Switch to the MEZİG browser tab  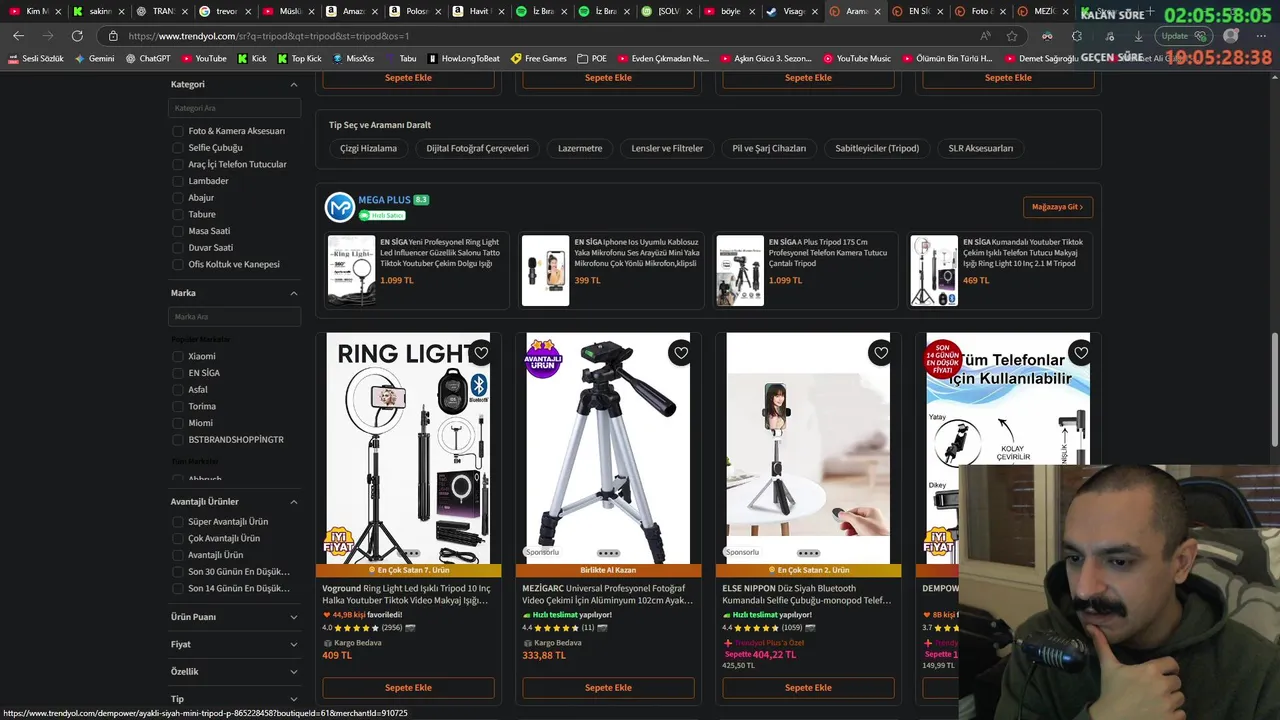pos(1042,11)
